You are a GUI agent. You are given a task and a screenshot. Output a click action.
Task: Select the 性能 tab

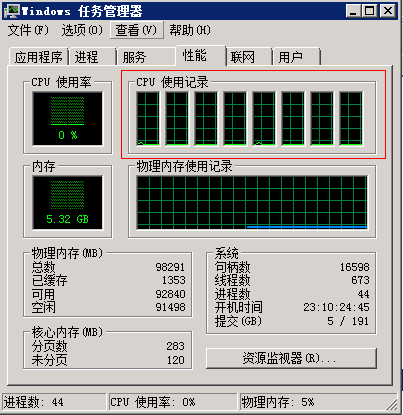click(x=201, y=55)
